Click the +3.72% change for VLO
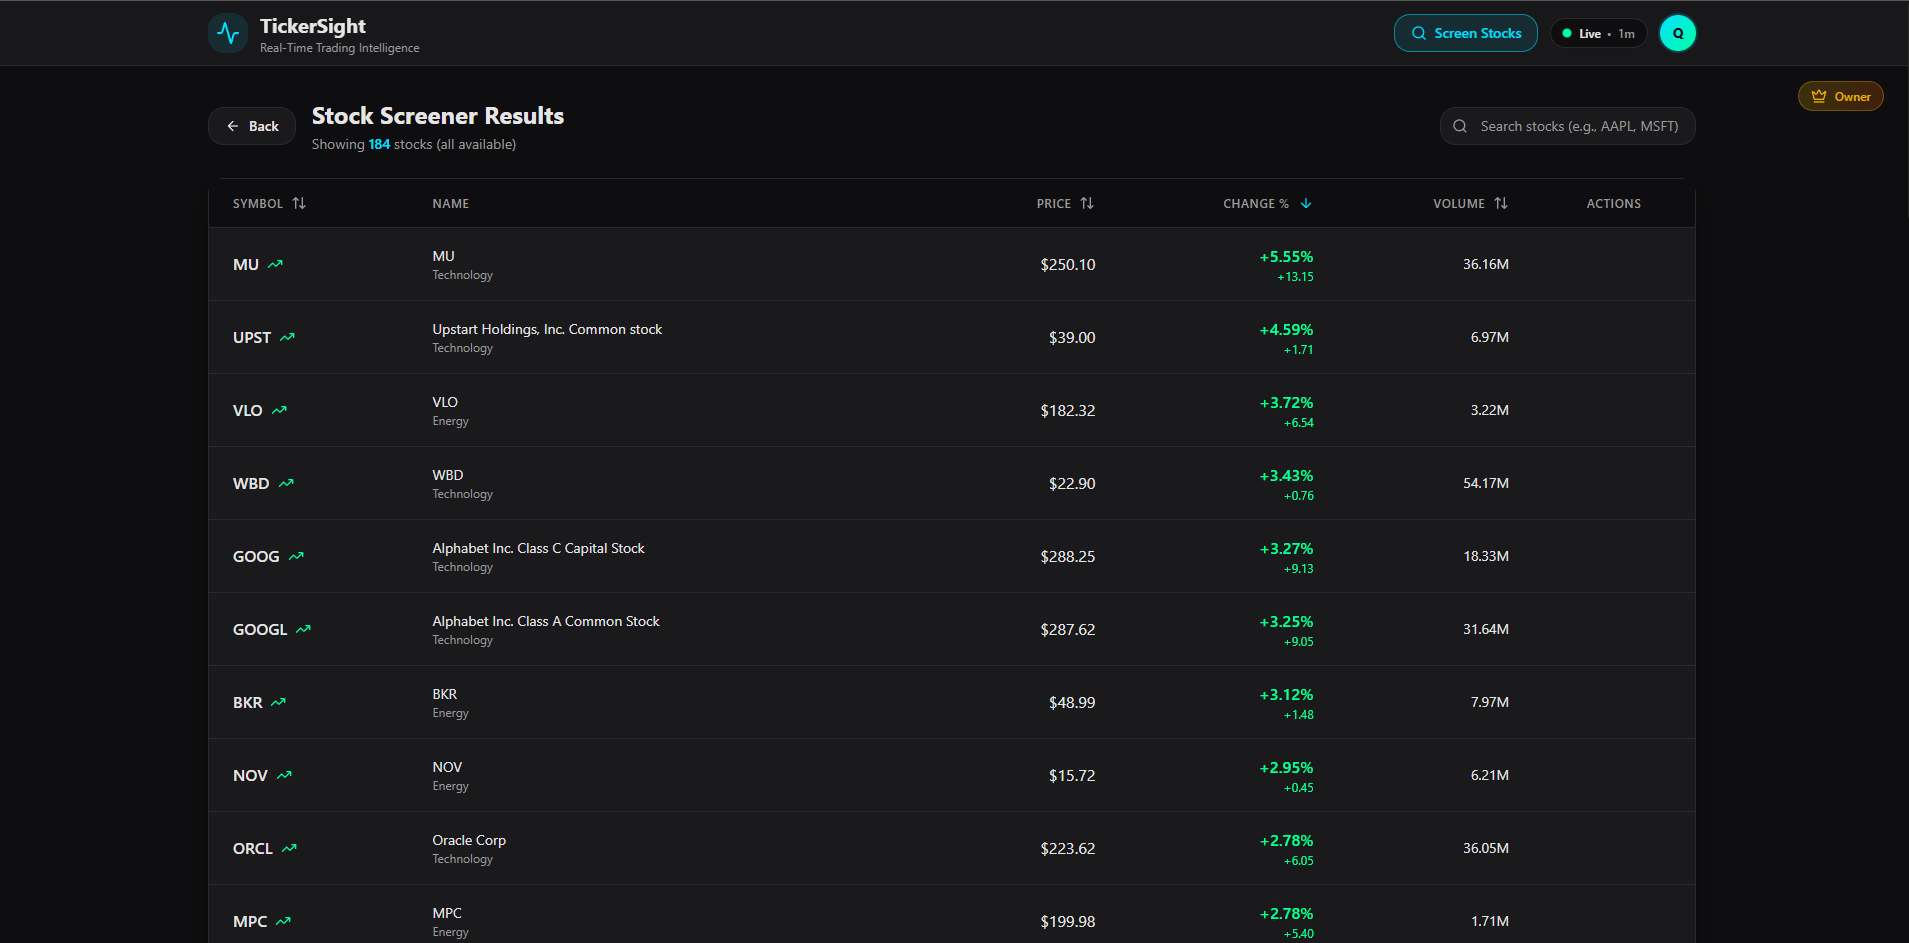 [x=1286, y=403]
